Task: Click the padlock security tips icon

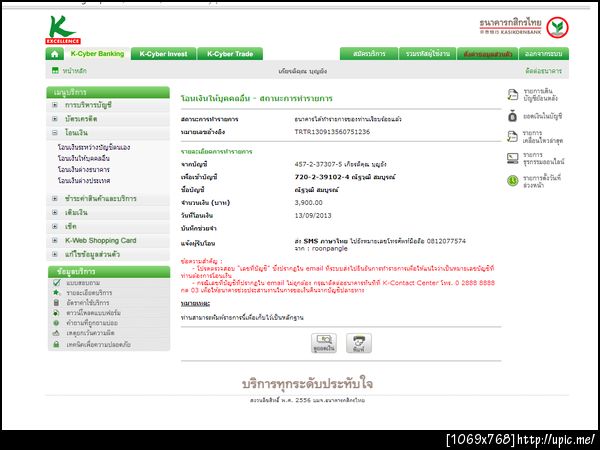Action: (x=56, y=344)
